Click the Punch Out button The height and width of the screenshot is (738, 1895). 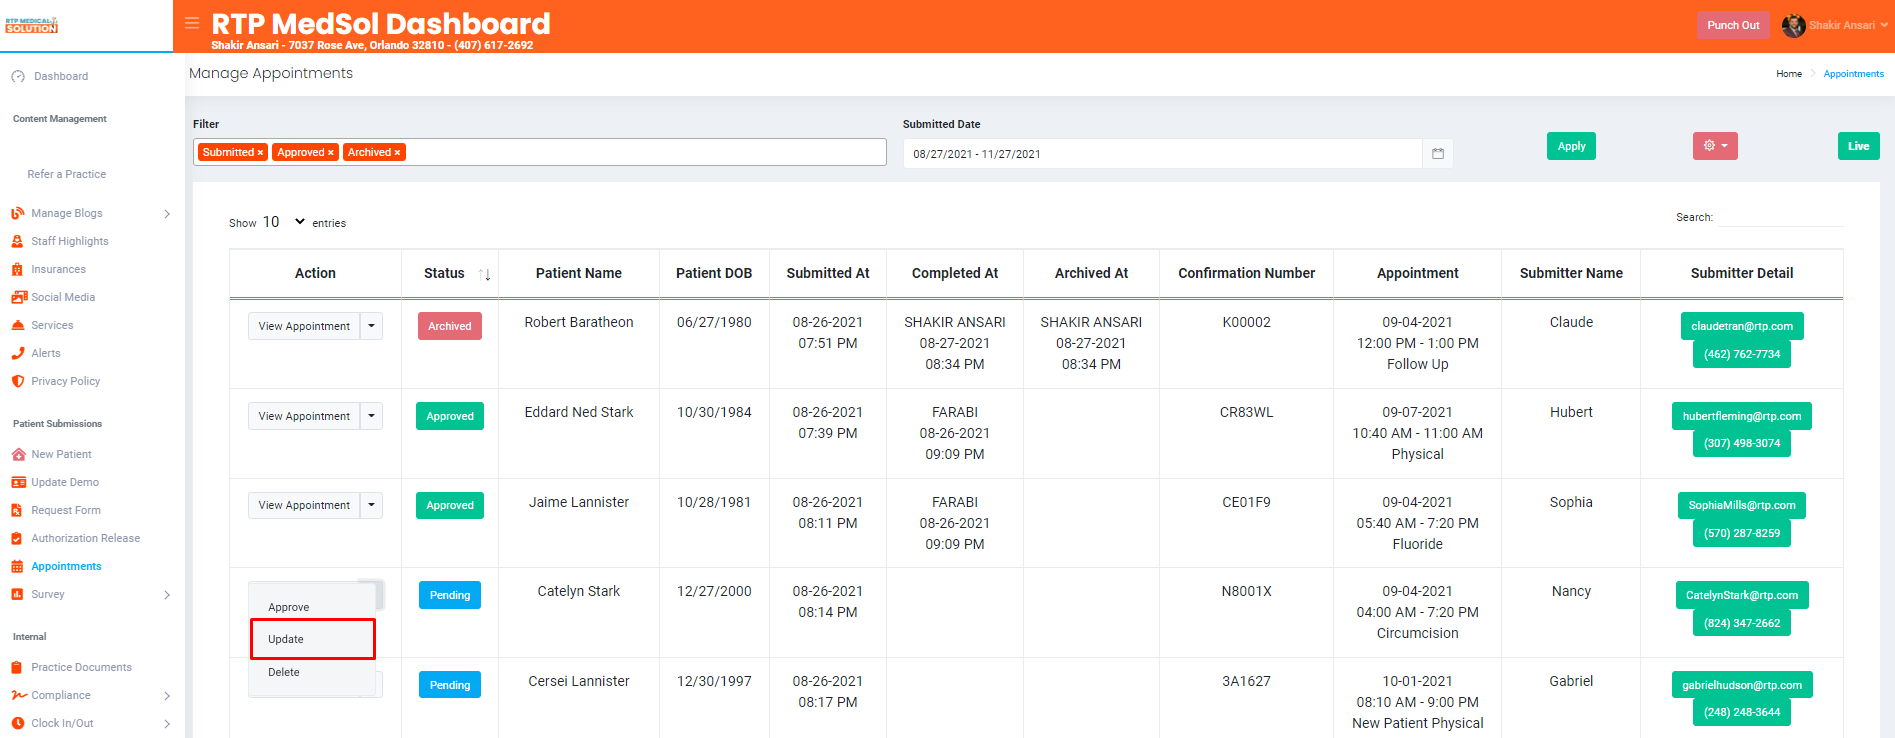(x=1733, y=25)
